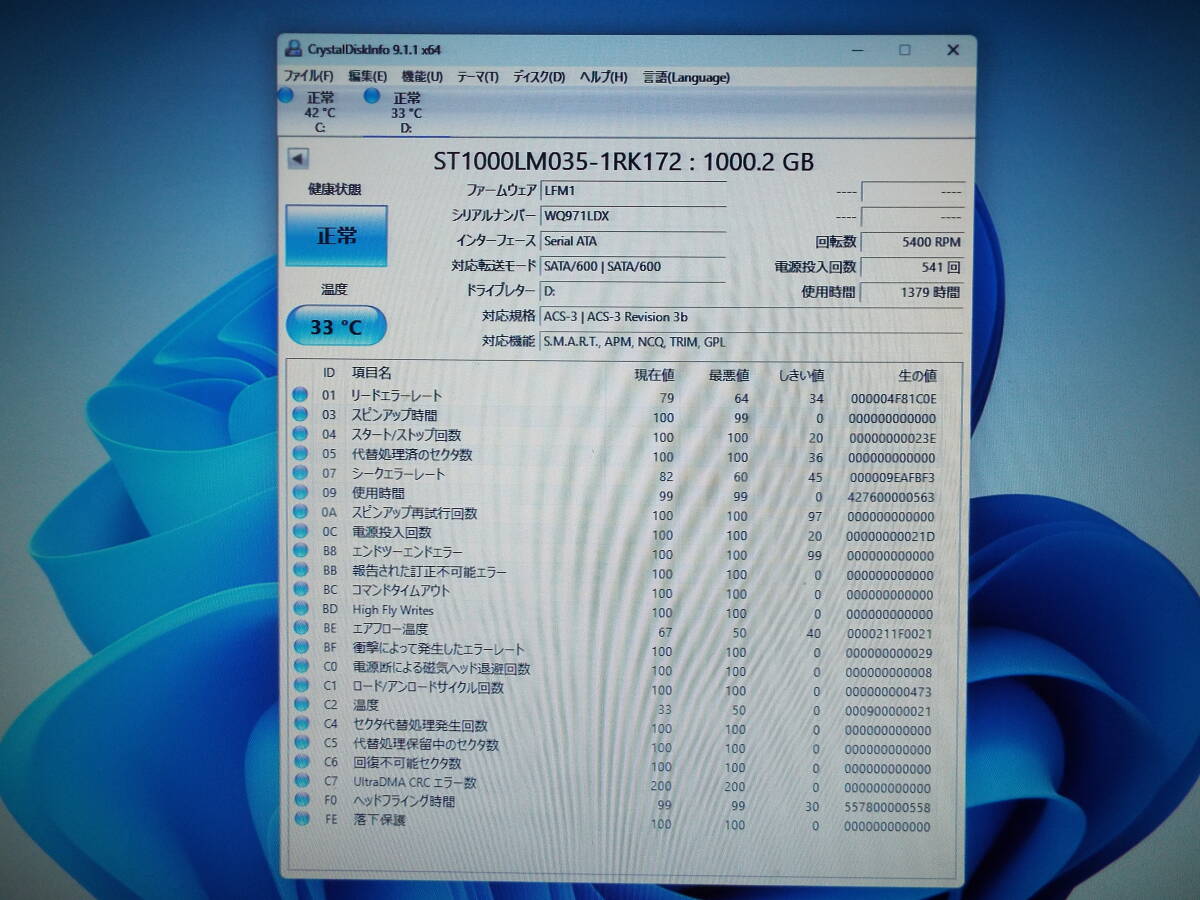Maximize the CrystalDiskInfo window
This screenshot has width=1200, height=900.
tap(904, 49)
